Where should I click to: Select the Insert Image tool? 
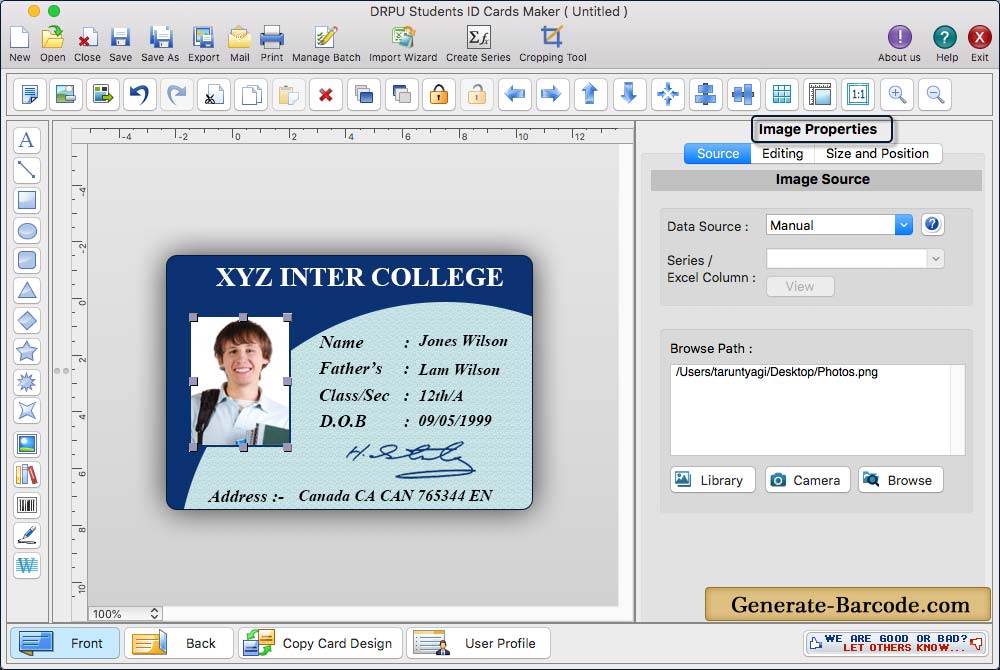[27, 444]
